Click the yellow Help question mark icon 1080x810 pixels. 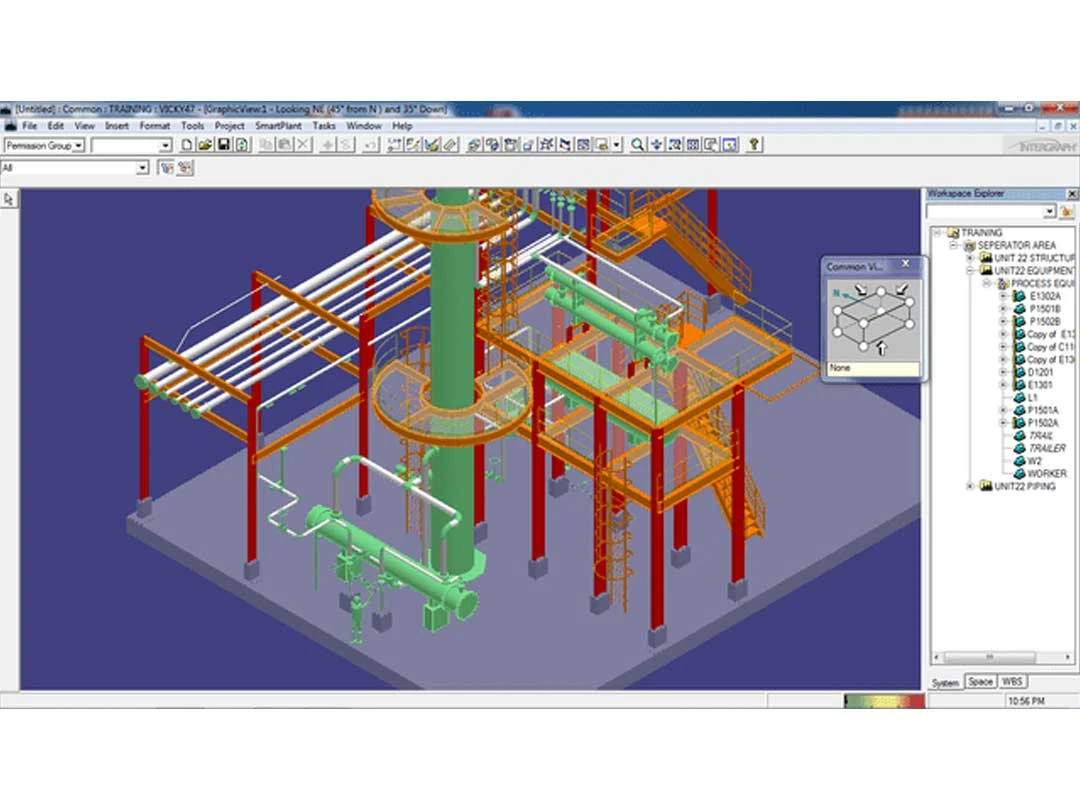coord(754,145)
